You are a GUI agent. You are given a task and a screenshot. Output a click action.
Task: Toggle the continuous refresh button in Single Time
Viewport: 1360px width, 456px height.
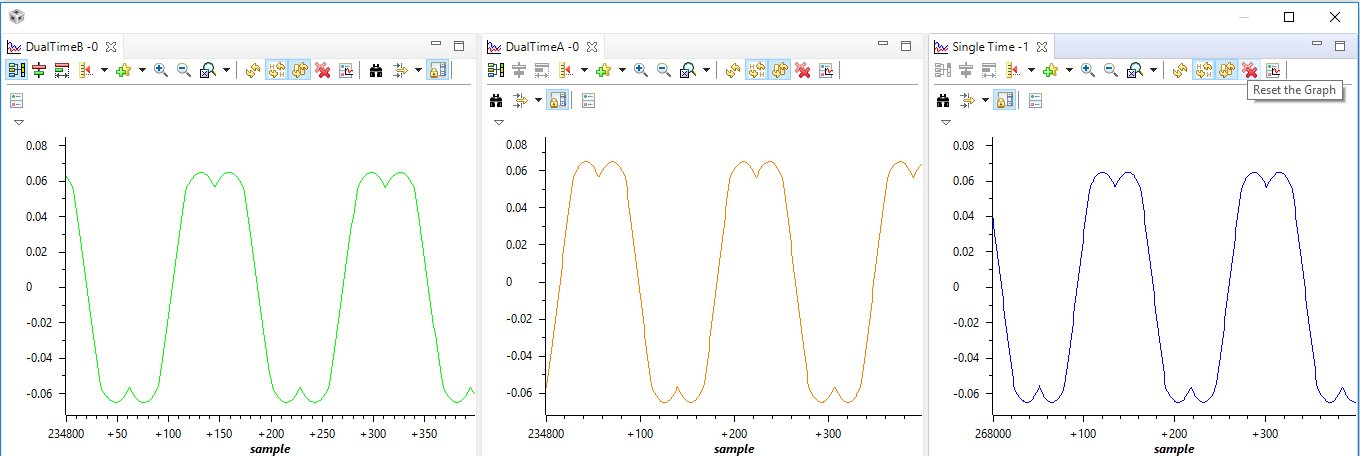[1225, 70]
